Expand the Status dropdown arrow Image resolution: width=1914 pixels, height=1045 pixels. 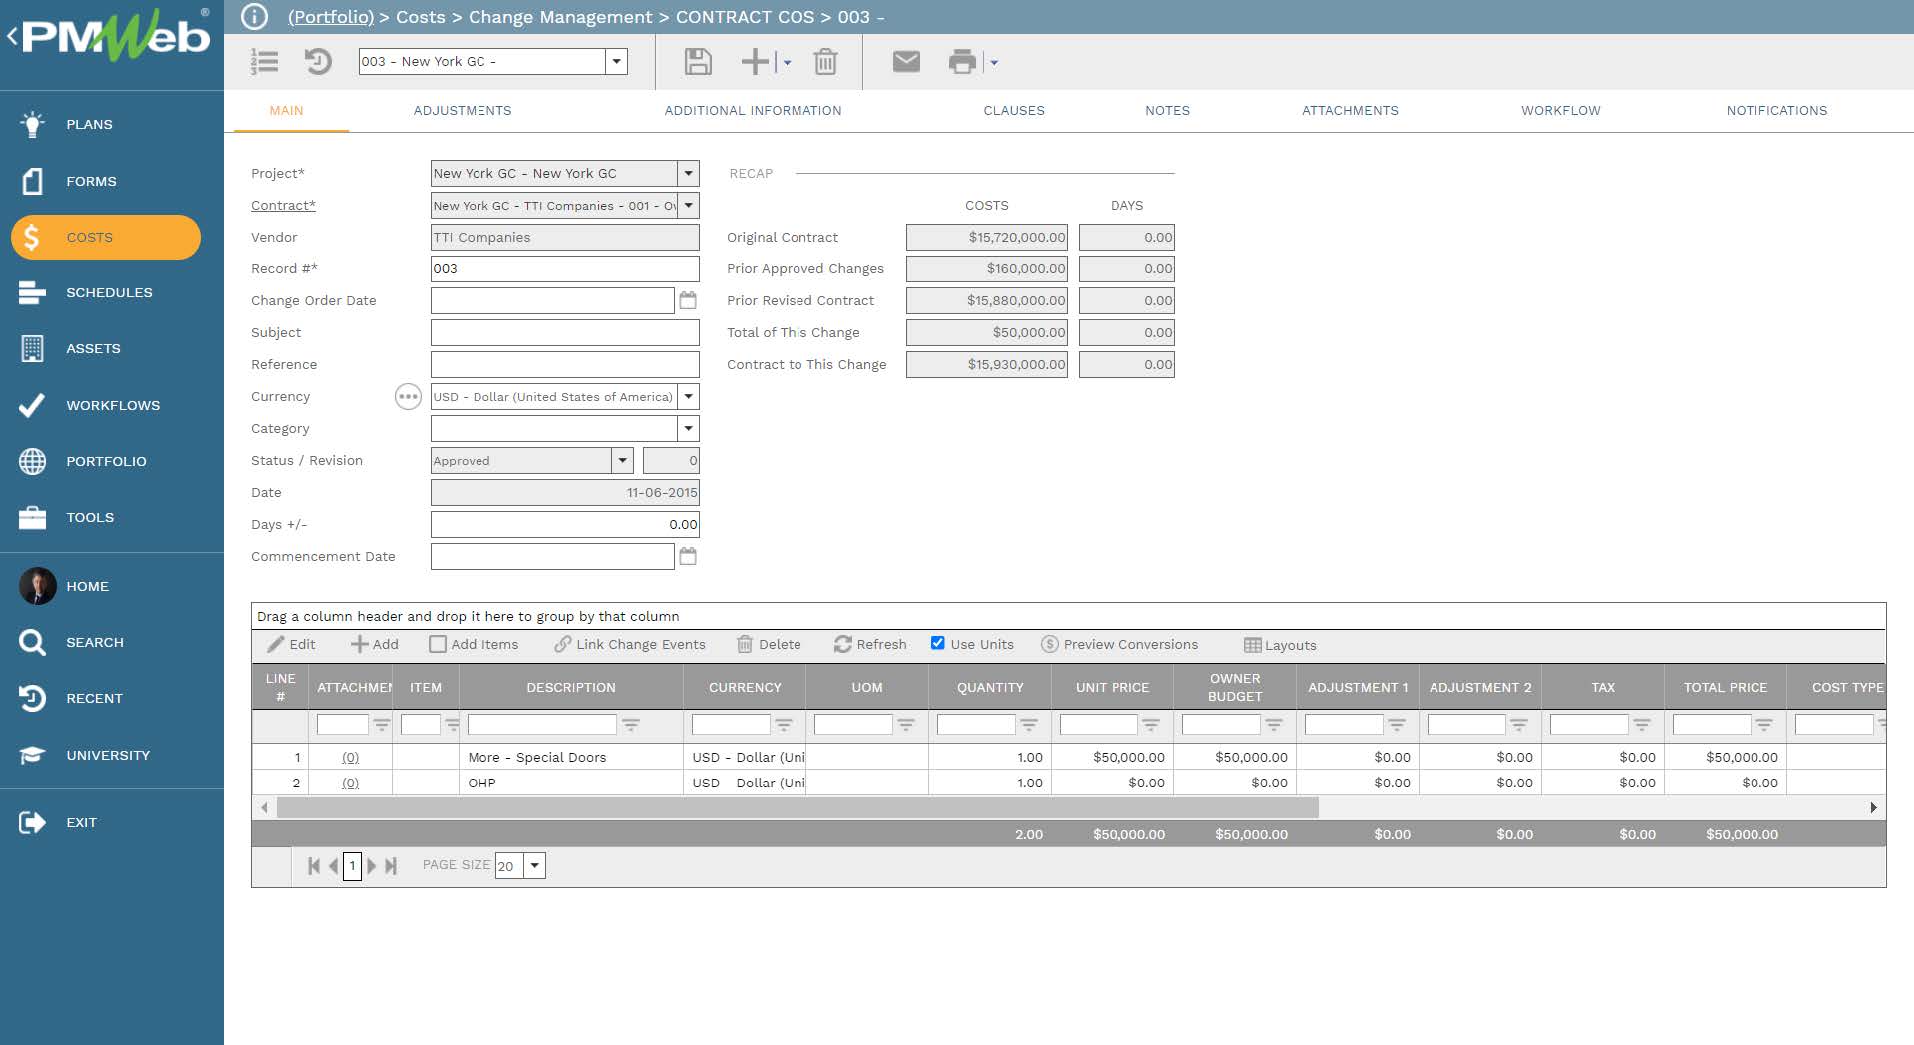[623, 461]
